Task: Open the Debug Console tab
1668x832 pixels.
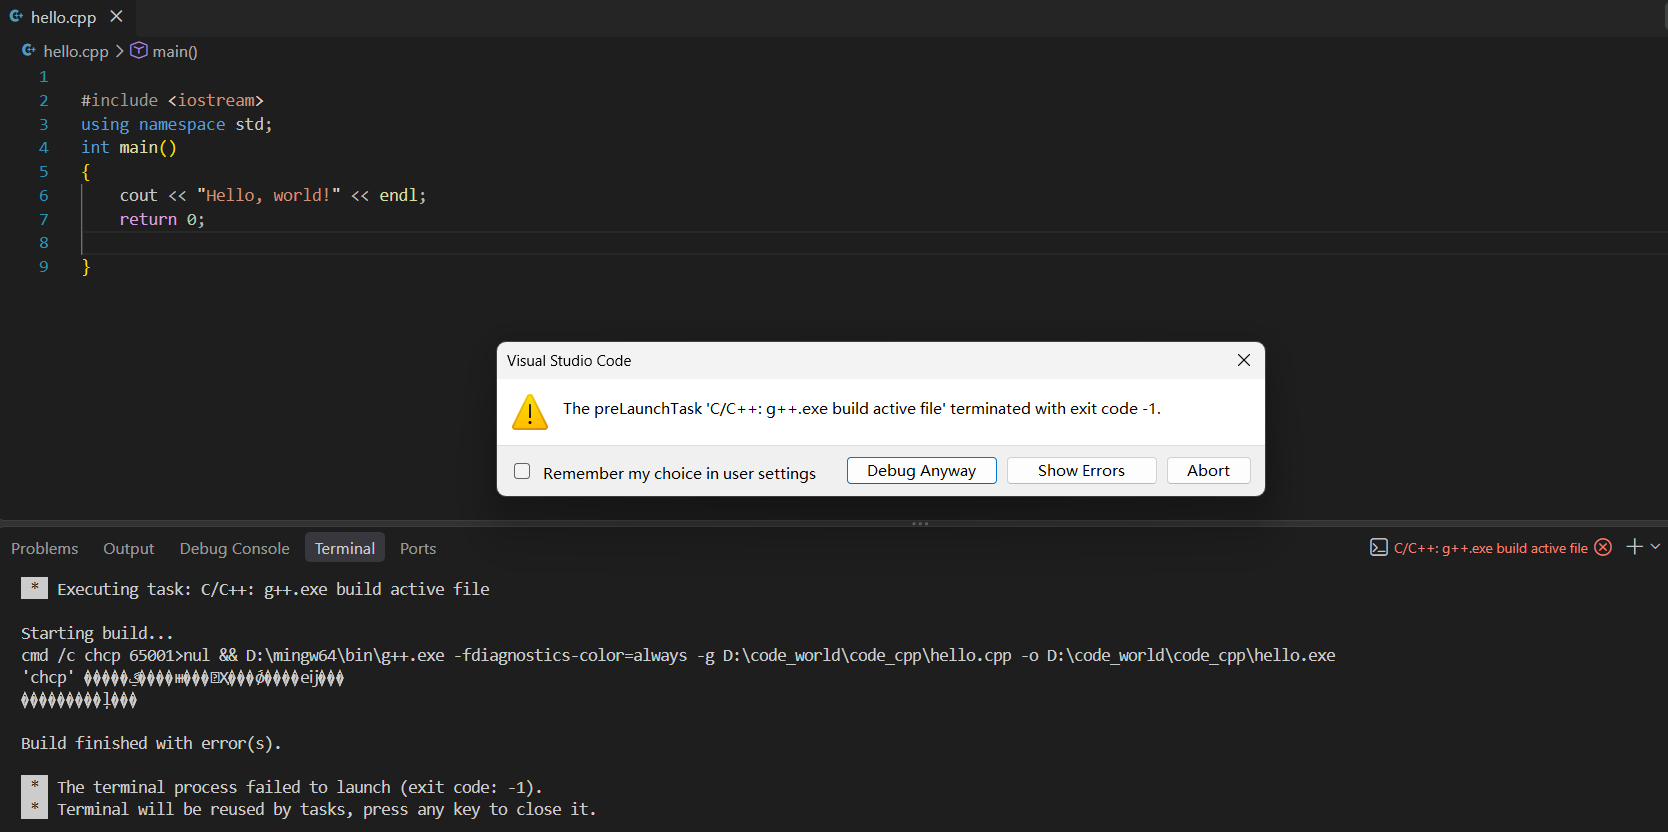Action: (x=235, y=549)
